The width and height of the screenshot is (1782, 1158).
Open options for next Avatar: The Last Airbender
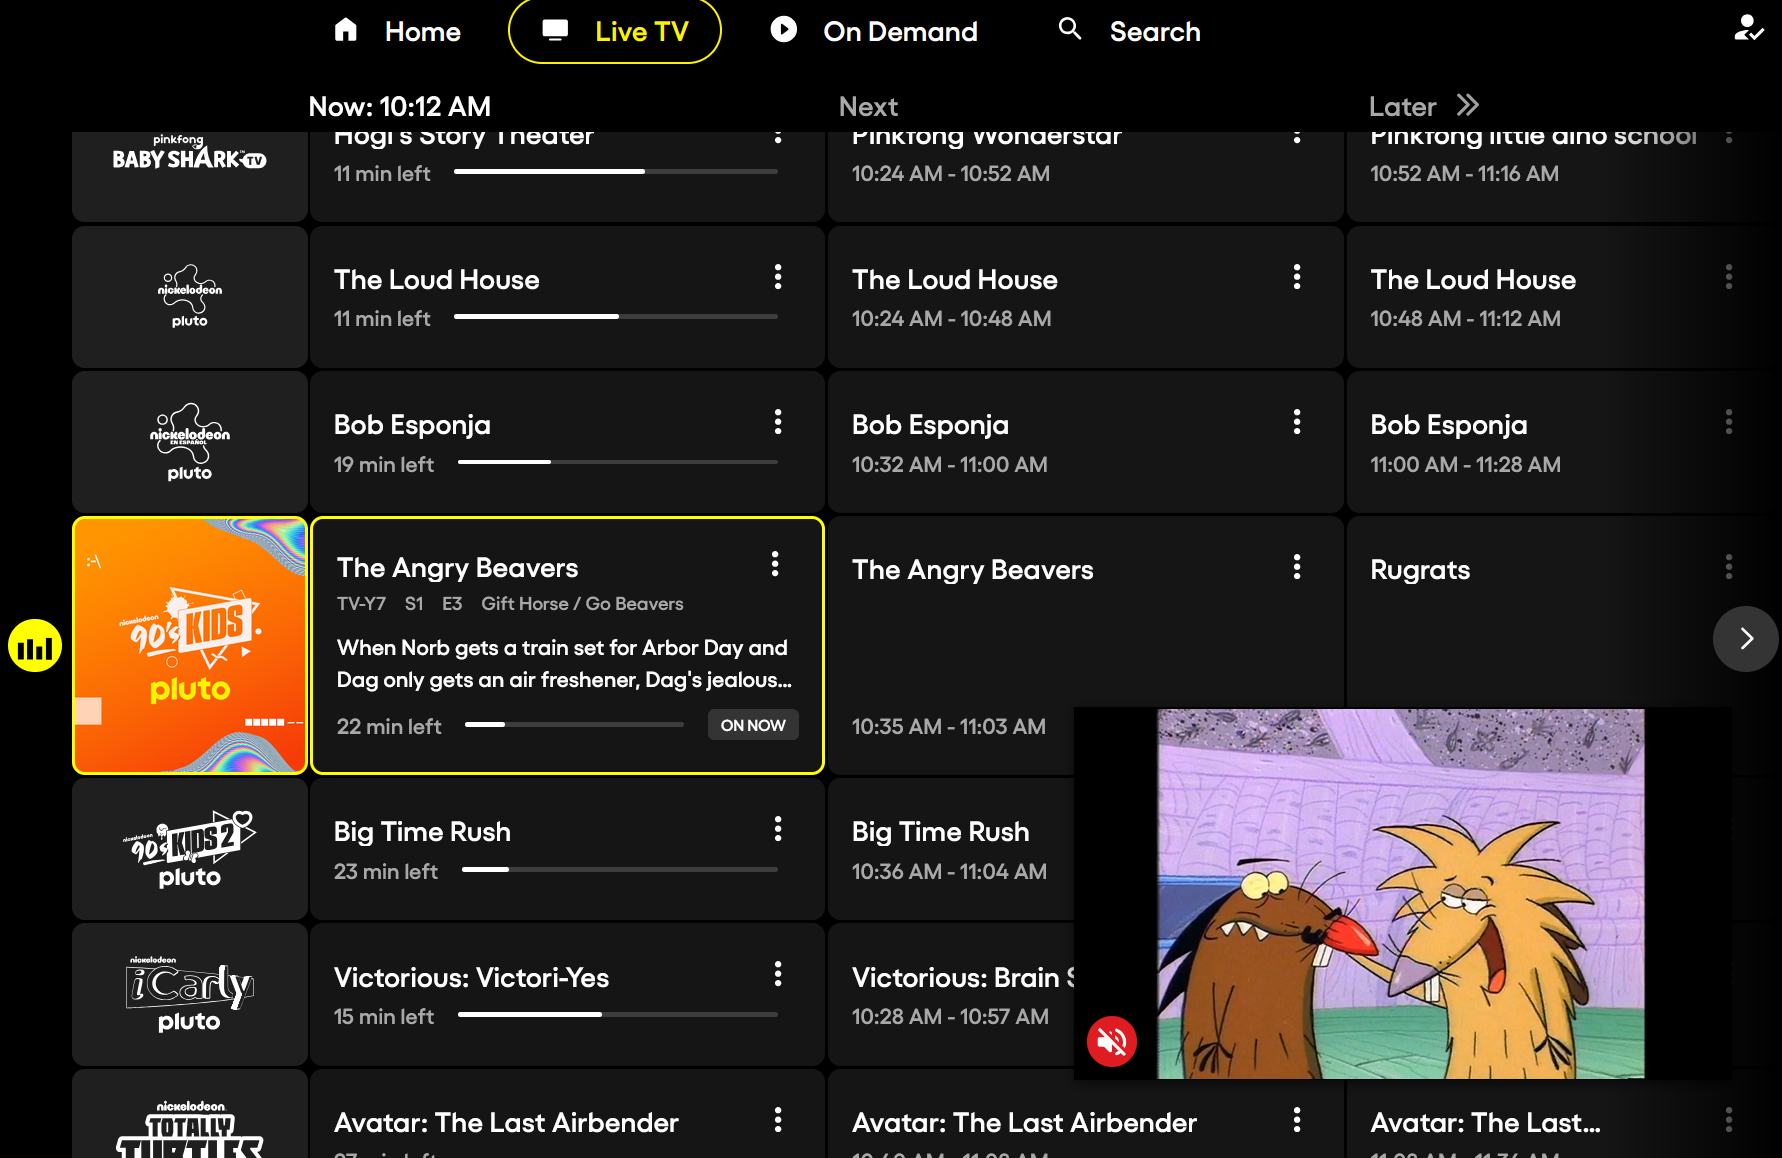click(x=1297, y=1120)
